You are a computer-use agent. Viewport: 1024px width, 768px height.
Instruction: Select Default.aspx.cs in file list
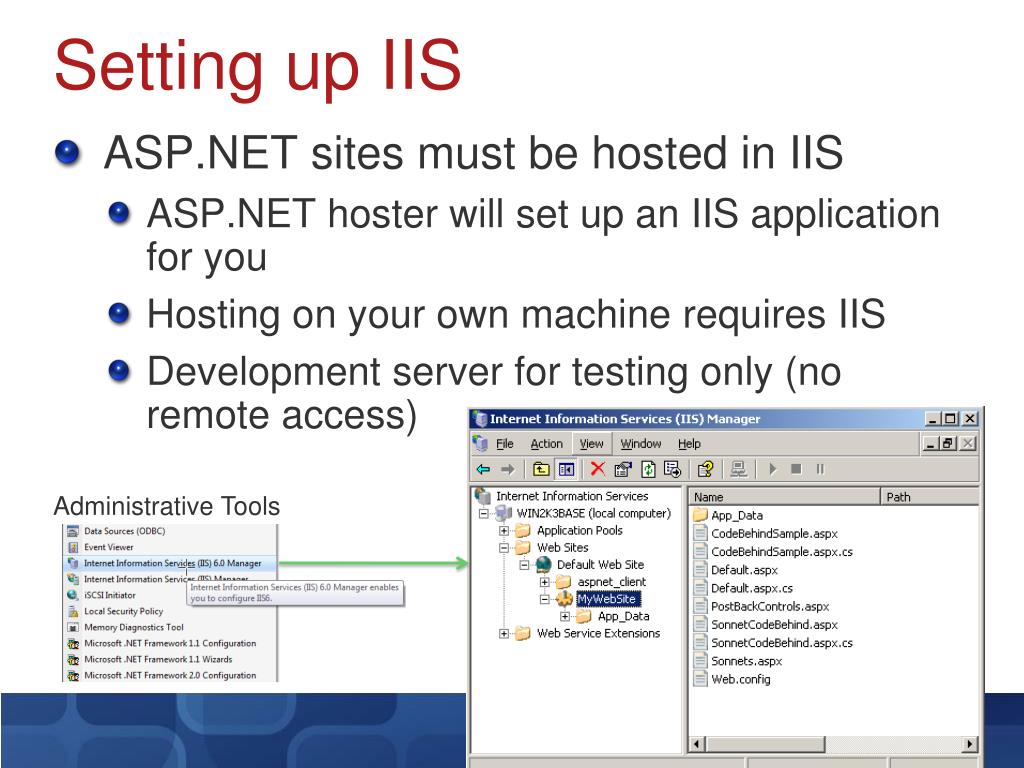(752, 588)
